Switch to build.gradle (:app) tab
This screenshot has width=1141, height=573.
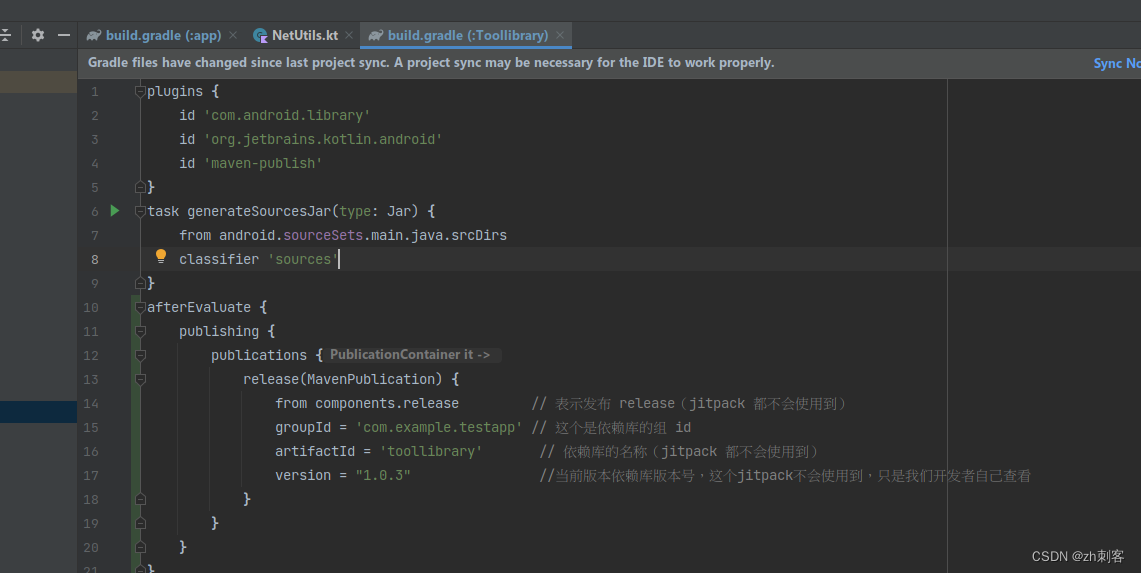click(163, 35)
